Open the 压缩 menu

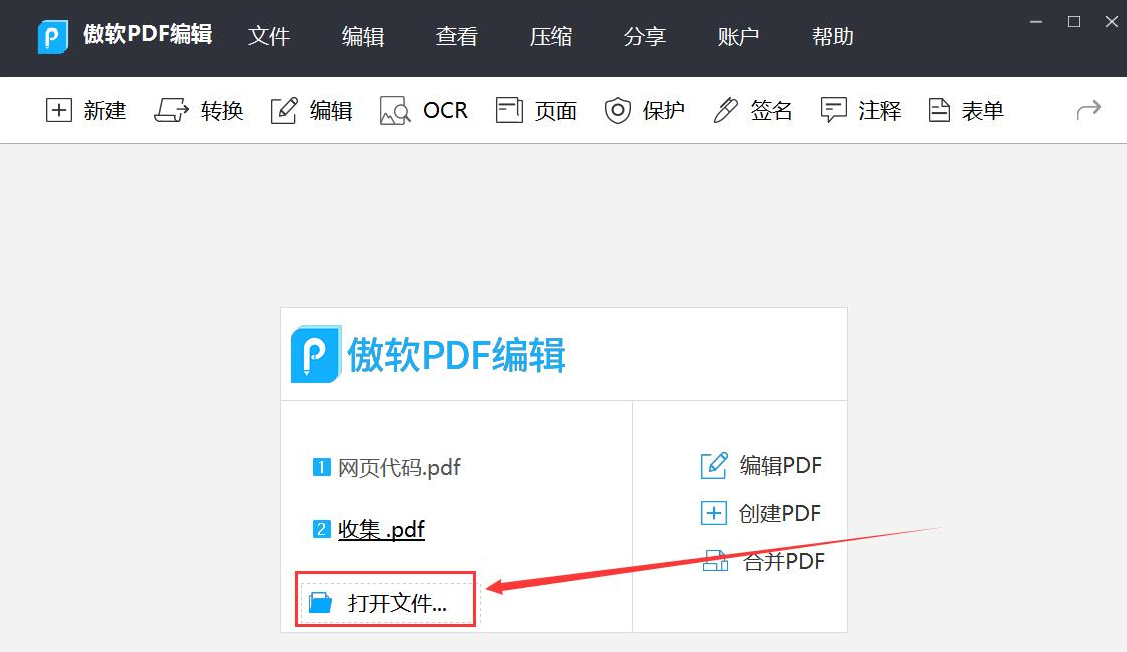(551, 37)
